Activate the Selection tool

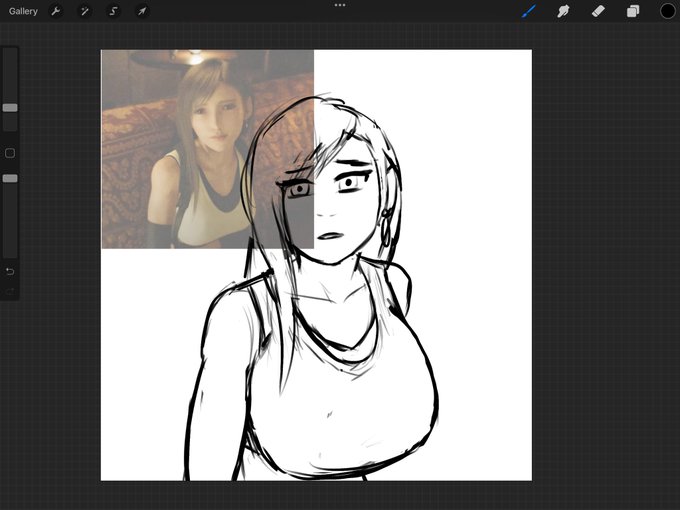[x=113, y=11]
